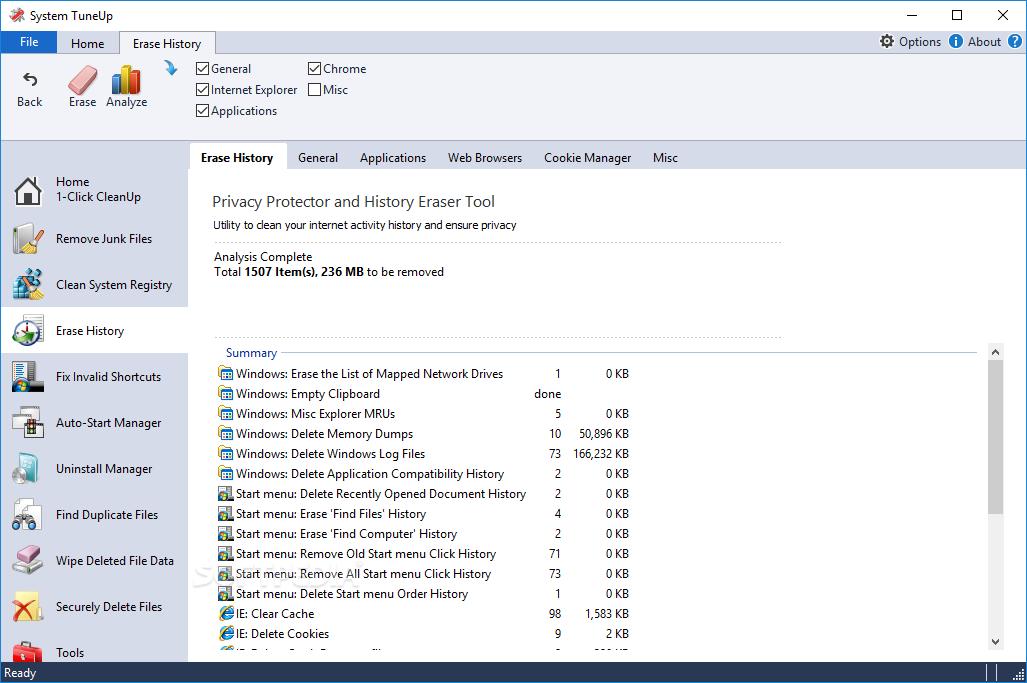The height and width of the screenshot is (683, 1027).
Task: Click the blue down-arrow icon beside Analyze
Action: tap(170, 67)
